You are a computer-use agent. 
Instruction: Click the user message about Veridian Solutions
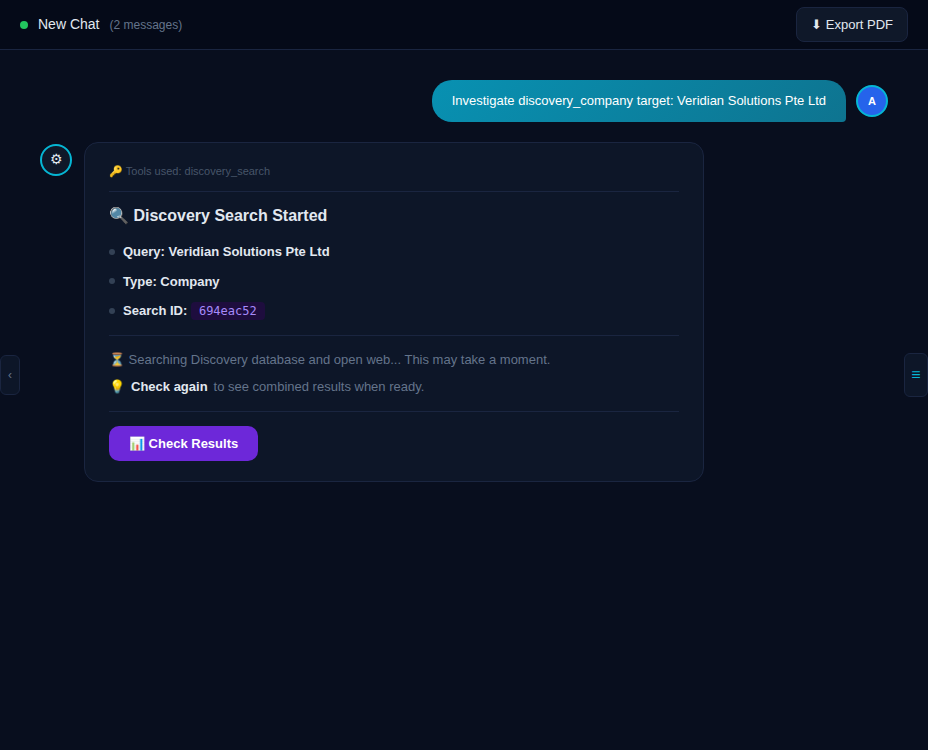point(638,101)
